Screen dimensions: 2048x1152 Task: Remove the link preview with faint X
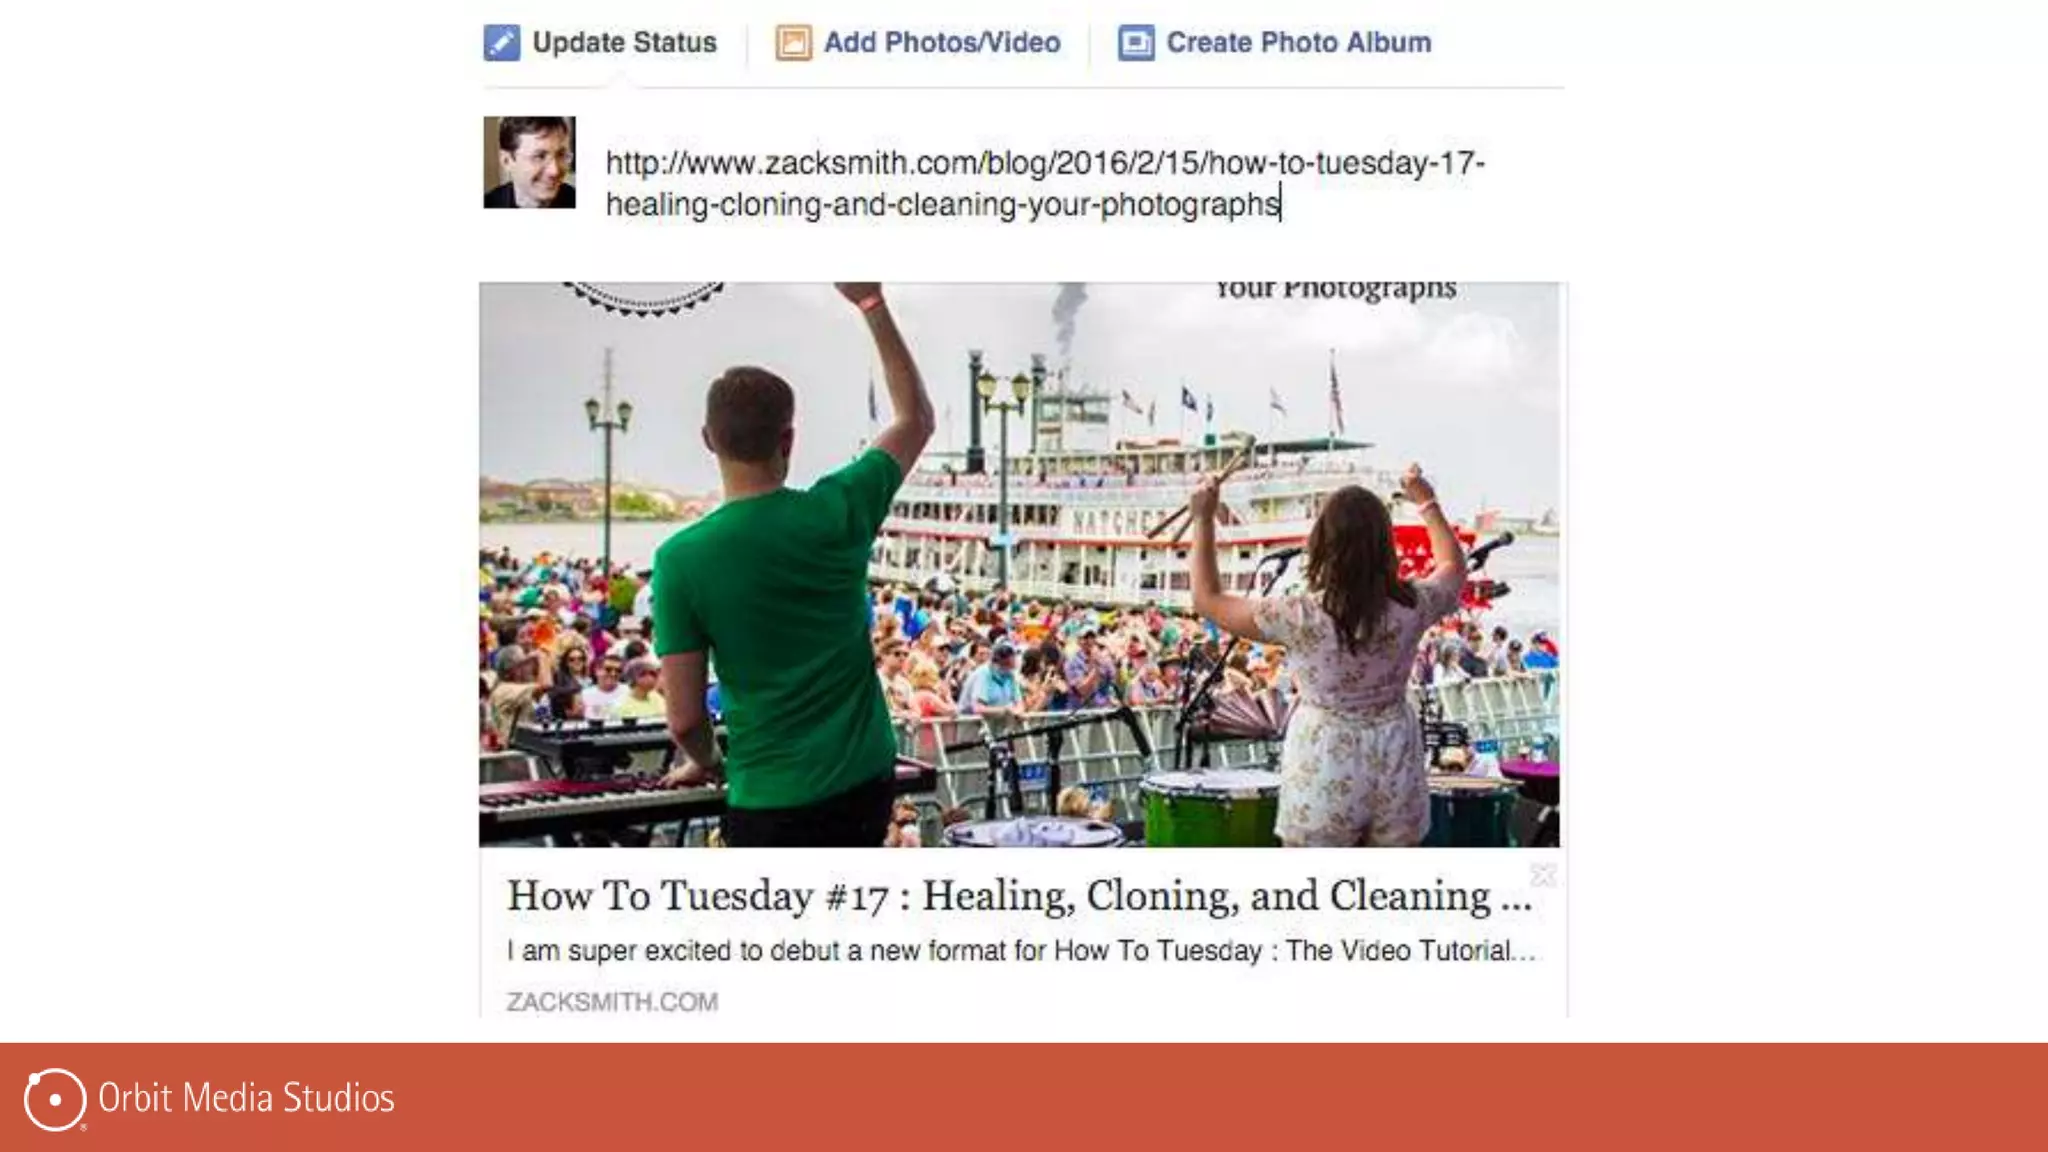(1543, 875)
